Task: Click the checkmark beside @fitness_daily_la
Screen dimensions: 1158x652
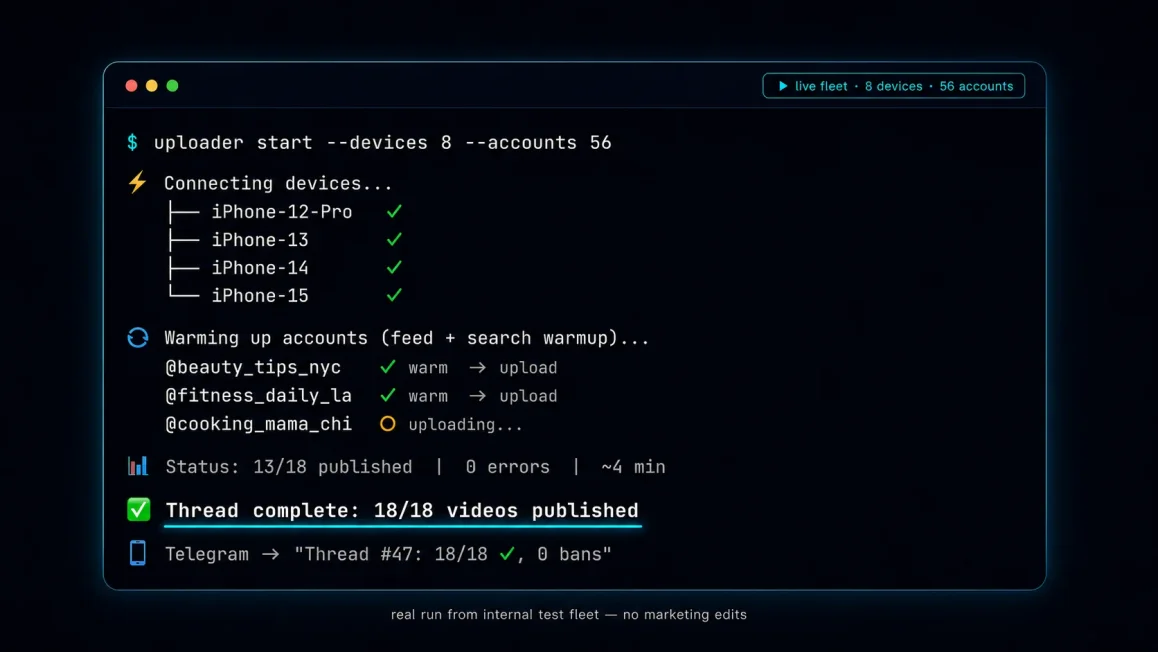Action: pos(388,395)
